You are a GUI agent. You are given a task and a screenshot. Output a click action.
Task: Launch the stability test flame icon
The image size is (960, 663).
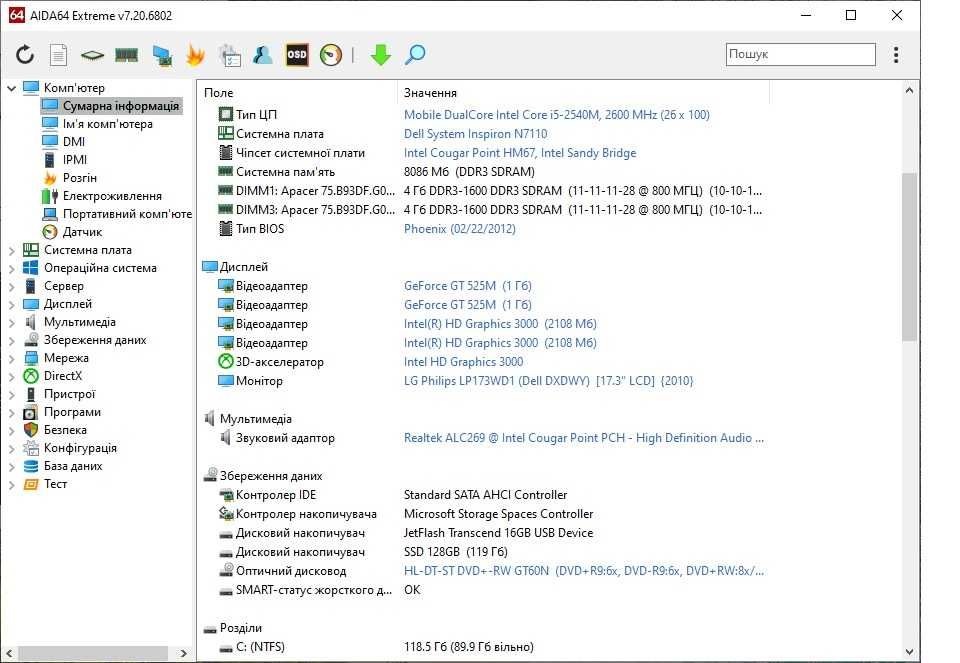pos(195,55)
